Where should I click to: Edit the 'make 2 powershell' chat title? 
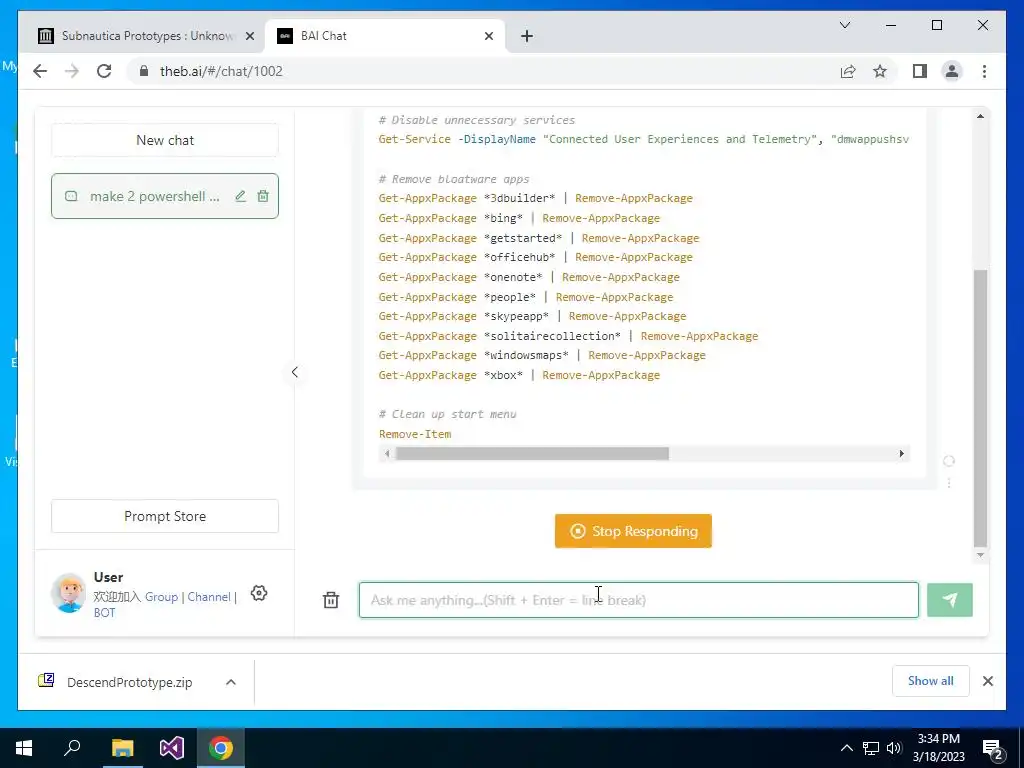point(240,196)
